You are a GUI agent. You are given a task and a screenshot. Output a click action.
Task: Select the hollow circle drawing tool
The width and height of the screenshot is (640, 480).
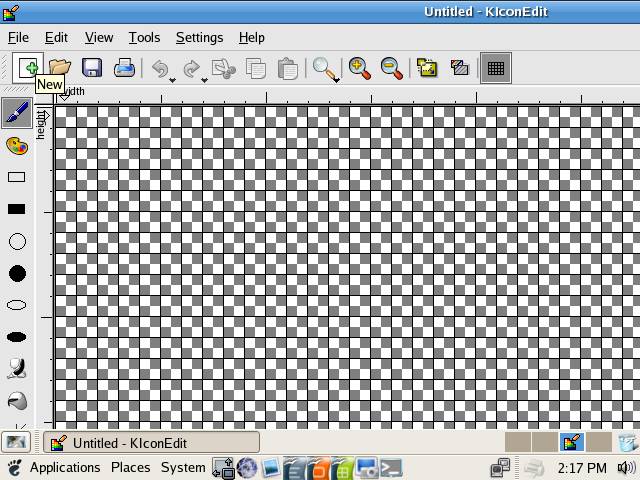(x=17, y=242)
